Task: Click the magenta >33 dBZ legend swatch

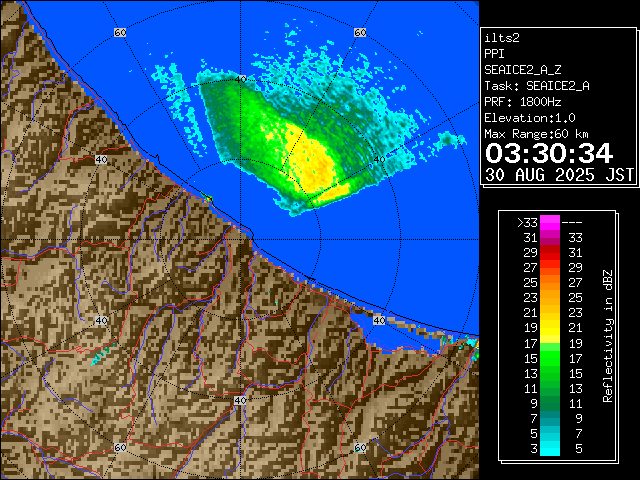Action: point(549,223)
